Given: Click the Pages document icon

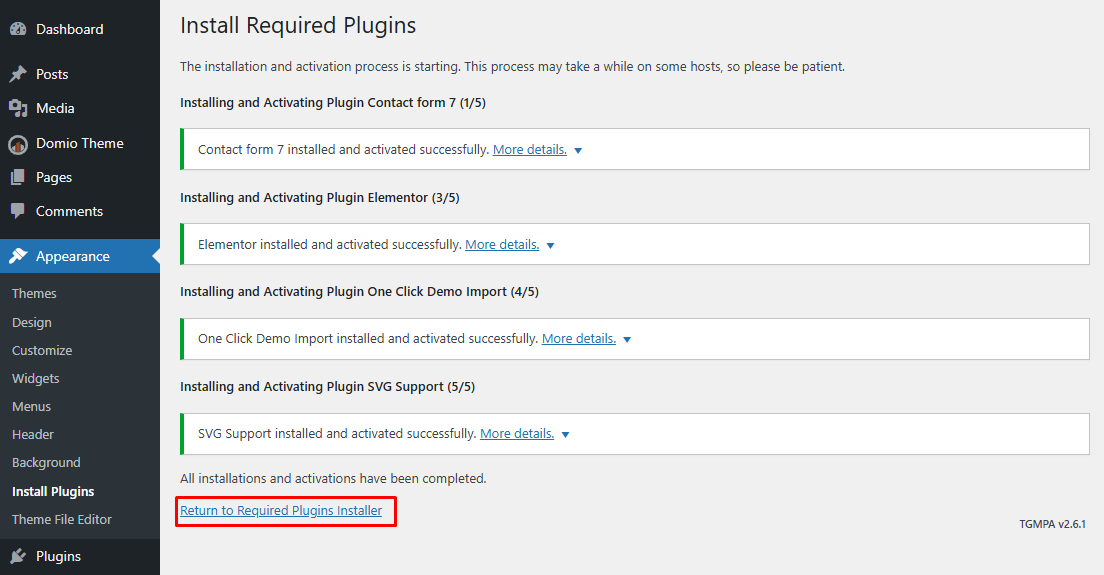Looking at the screenshot, I should pyautogui.click(x=18, y=177).
